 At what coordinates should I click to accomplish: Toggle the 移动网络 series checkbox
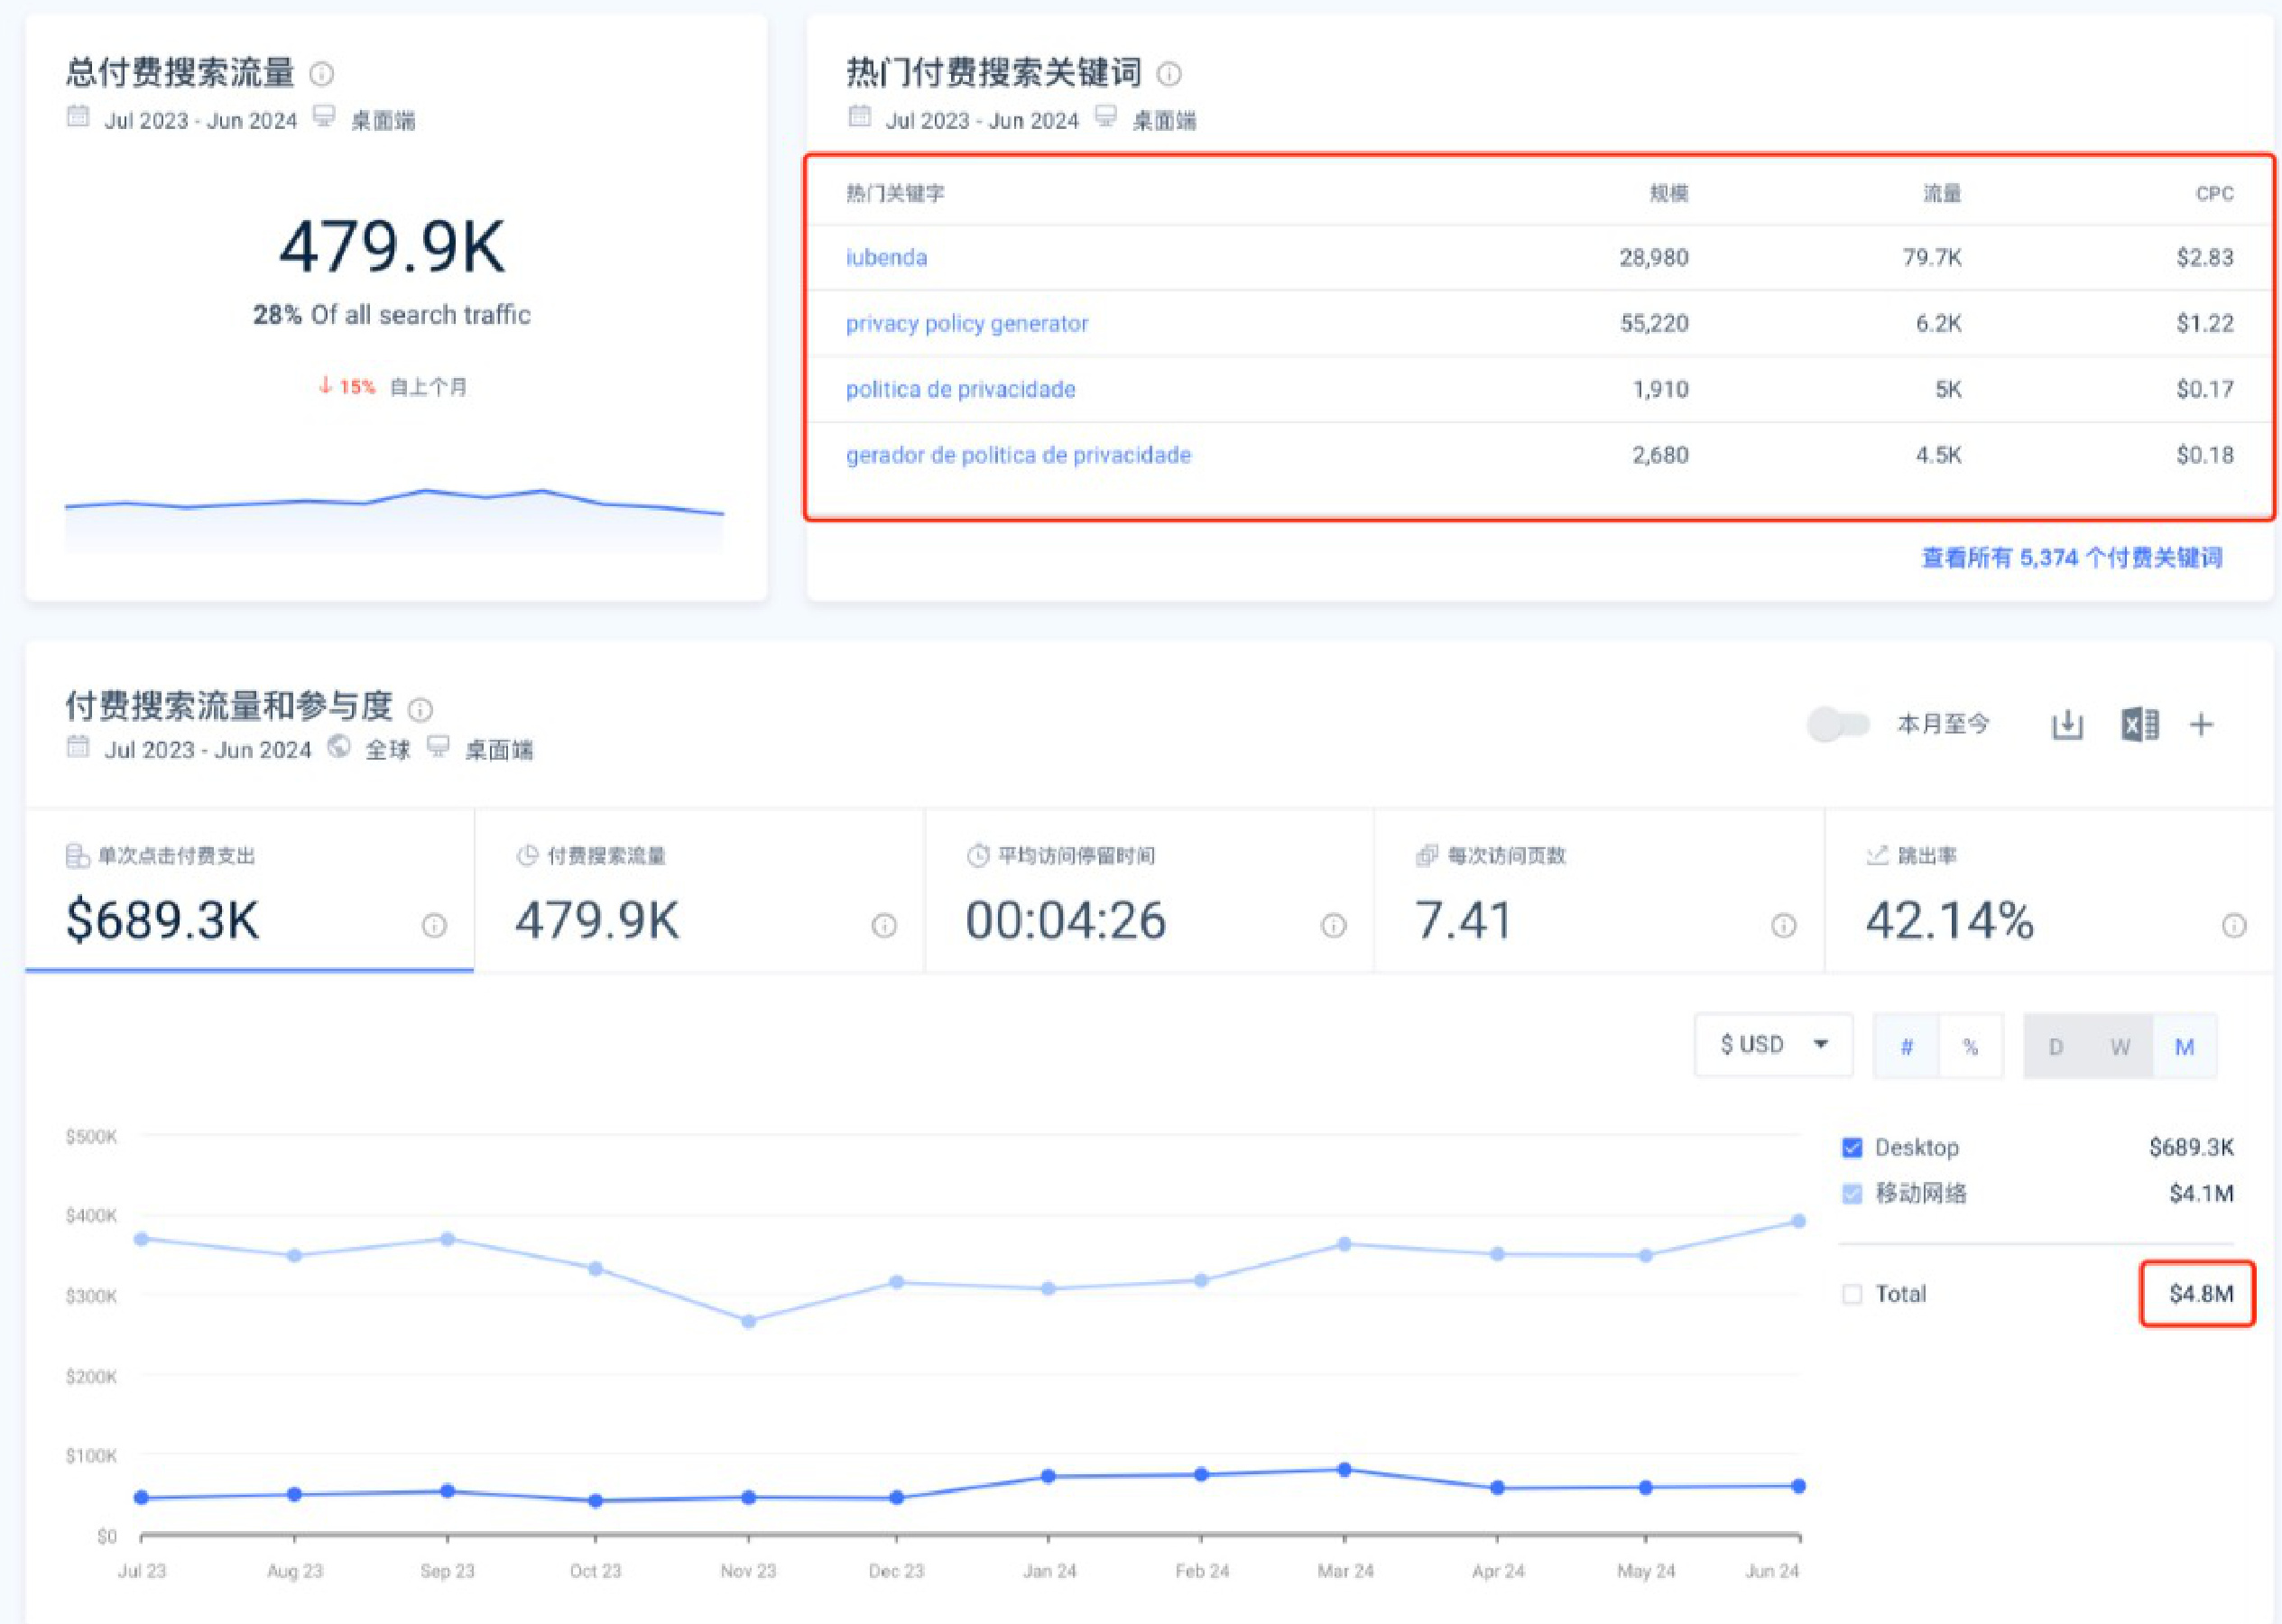[1852, 1194]
